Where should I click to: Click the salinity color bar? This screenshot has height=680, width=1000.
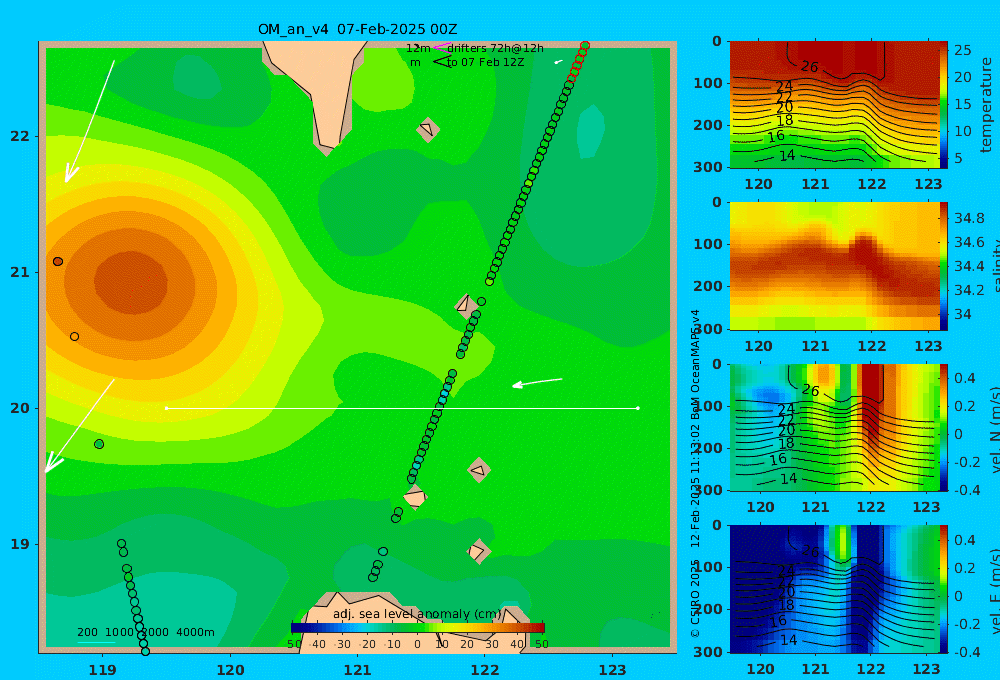click(944, 266)
